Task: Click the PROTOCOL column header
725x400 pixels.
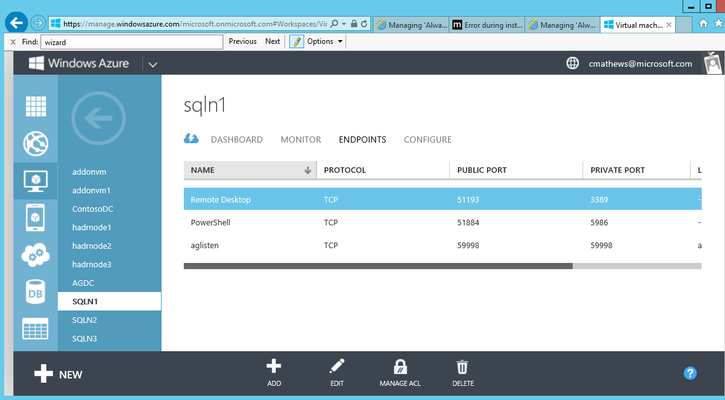Action: (383, 170)
